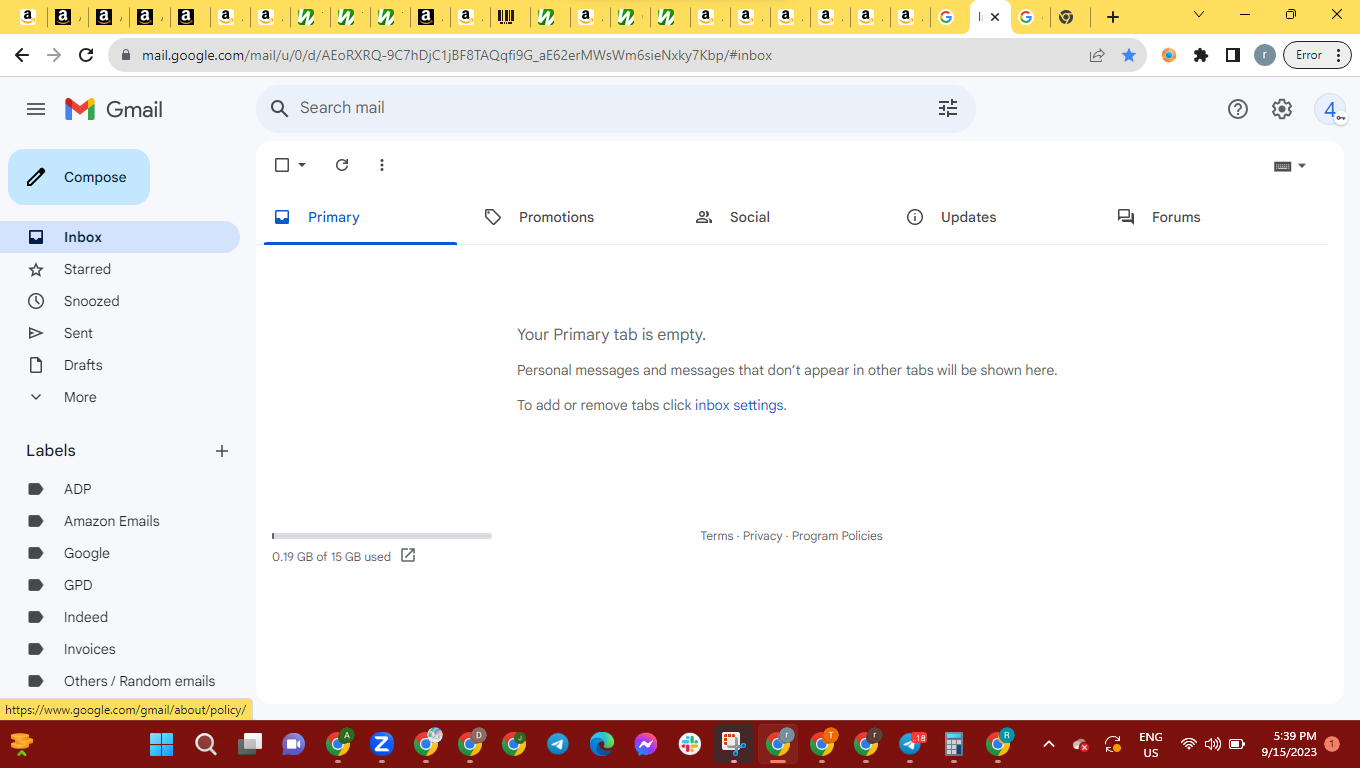The image size is (1360, 768).
Task: Expand the tab search chevron in title bar
Action: point(1199,15)
